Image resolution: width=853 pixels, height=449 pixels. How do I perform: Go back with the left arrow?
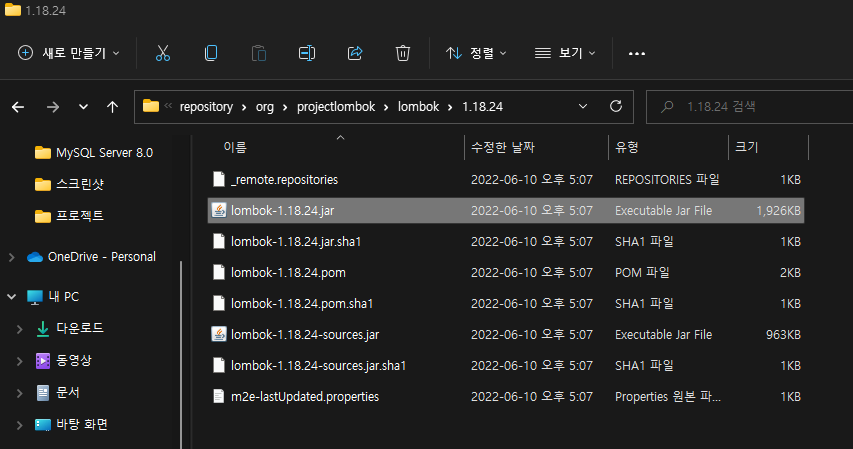click(x=18, y=107)
